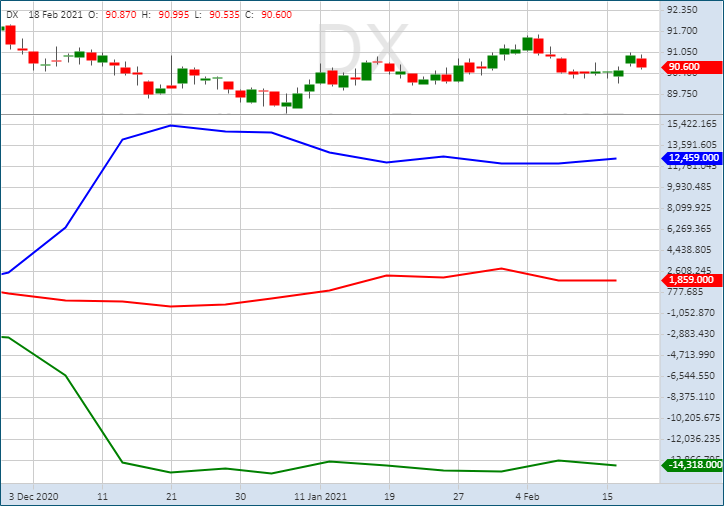Click the 91.050 price axis label
Image resolution: width=724 pixels, height=506 pixels.
pyautogui.click(x=682, y=52)
